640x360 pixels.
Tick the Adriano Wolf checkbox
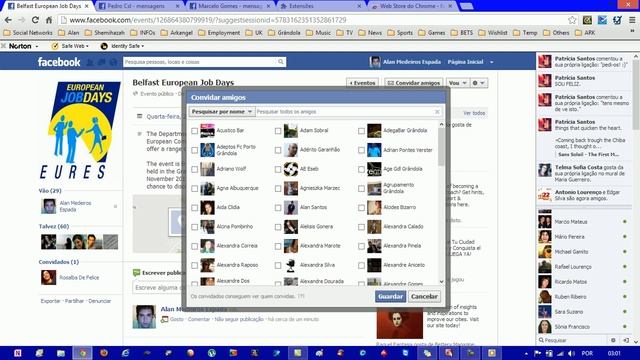195,169
